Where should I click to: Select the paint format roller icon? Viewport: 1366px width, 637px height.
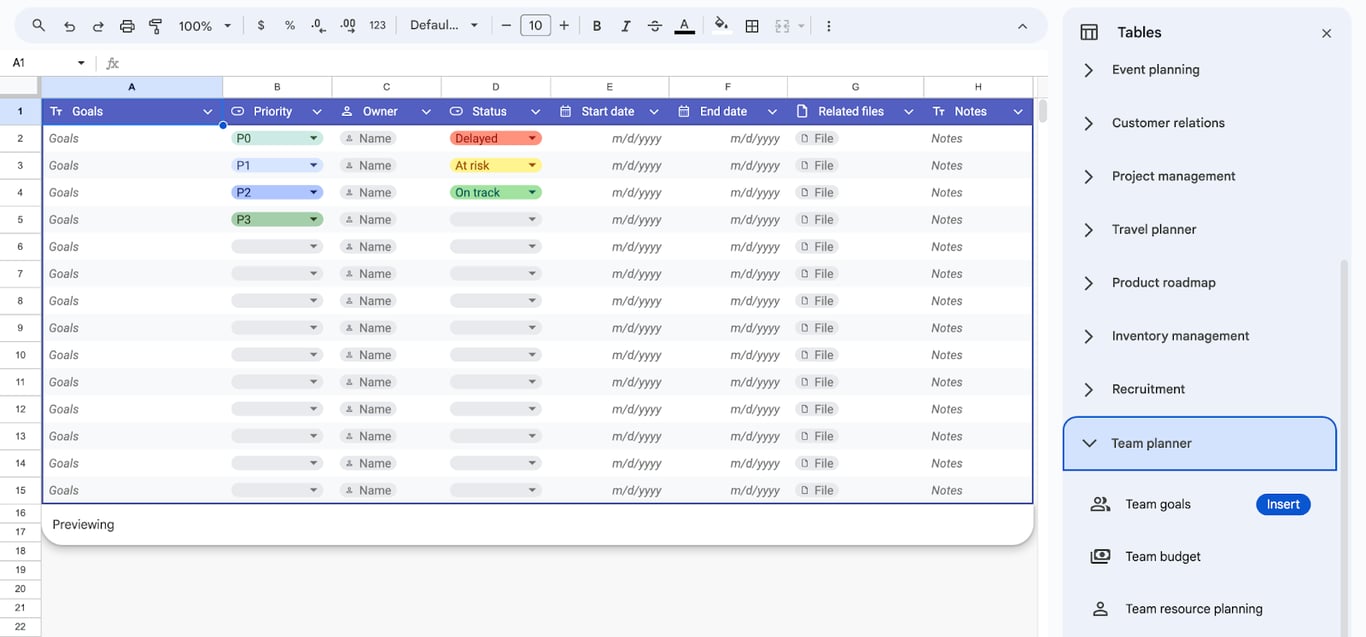click(x=156, y=26)
